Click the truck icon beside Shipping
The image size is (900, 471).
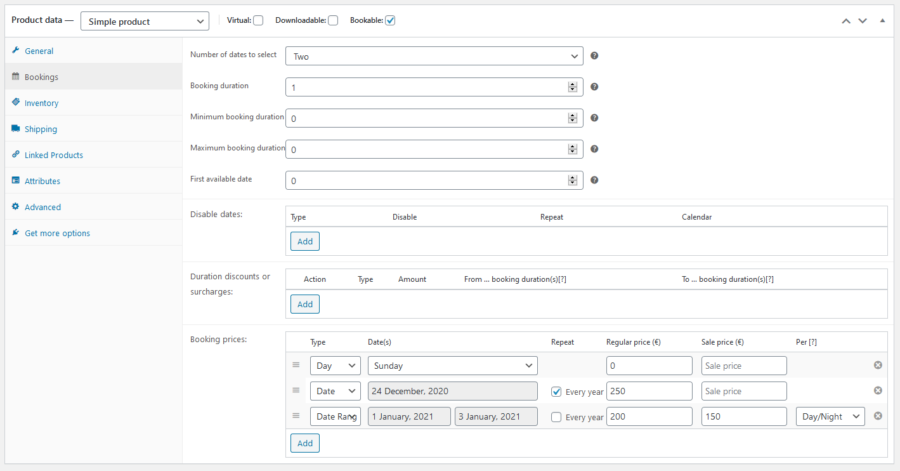15,129
